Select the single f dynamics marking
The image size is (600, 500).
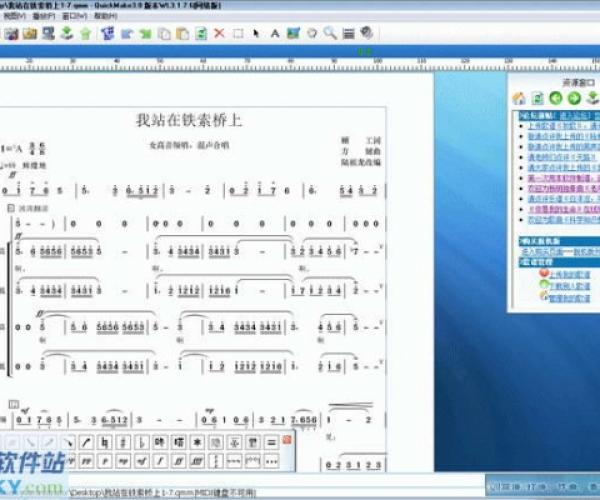[x=160, y=461]
